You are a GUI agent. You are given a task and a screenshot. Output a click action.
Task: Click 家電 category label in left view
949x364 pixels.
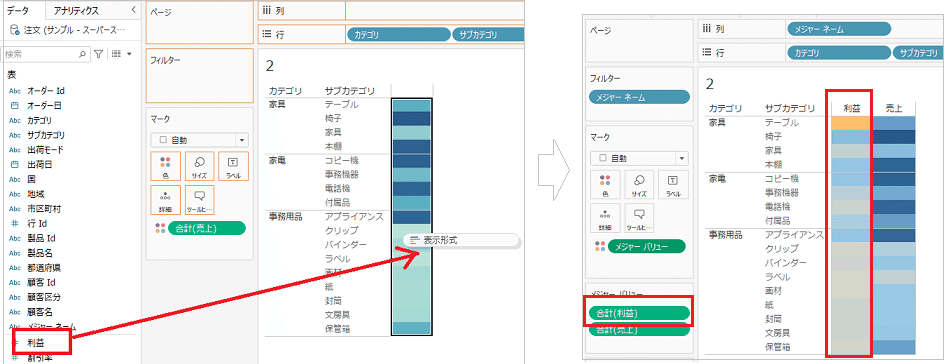[278, 160]
